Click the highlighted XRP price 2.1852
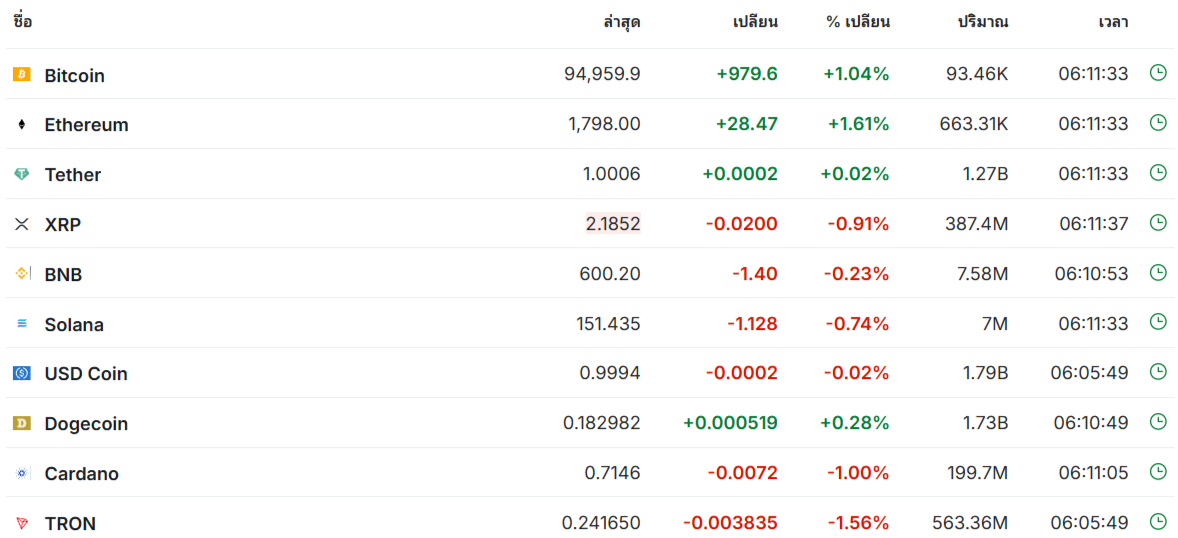 [613, 224]
